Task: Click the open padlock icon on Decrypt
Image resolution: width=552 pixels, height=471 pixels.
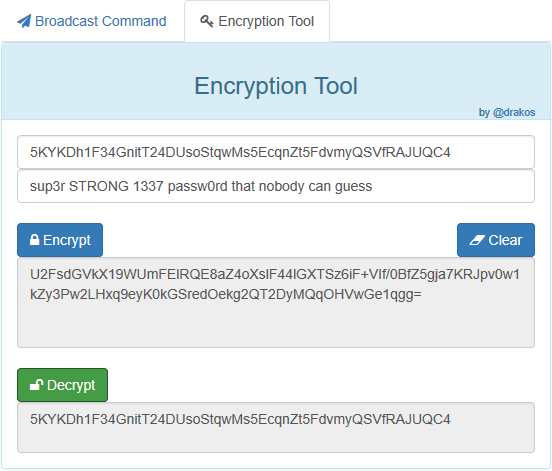Action: pos(36,385)
